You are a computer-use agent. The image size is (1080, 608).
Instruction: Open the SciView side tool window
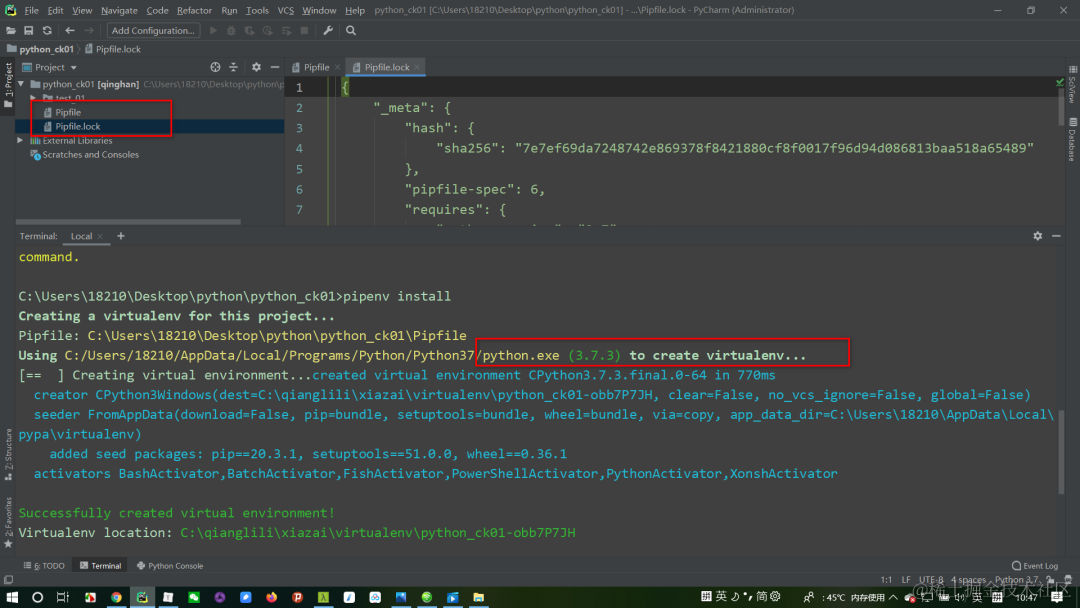pos(1072,85)
